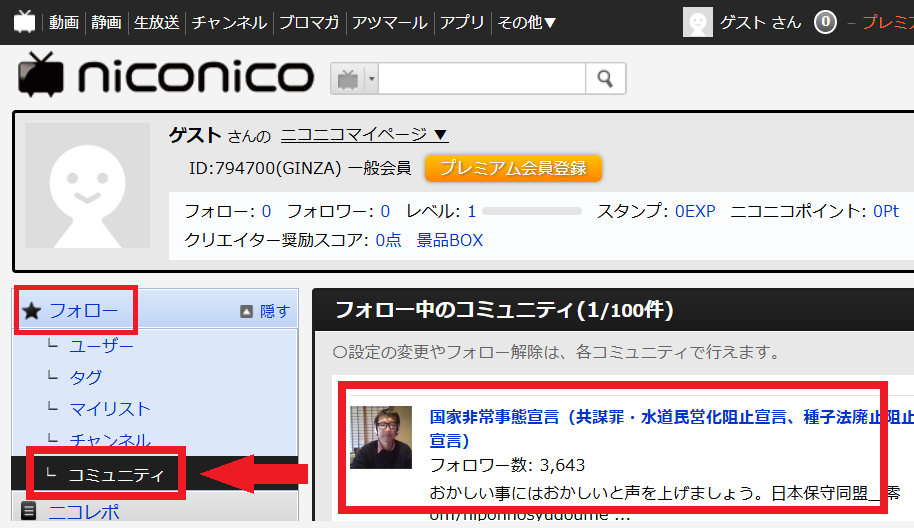Select チャンネル in the follow list
Screen dimensions: 914x528
click(x=110, y=441)
